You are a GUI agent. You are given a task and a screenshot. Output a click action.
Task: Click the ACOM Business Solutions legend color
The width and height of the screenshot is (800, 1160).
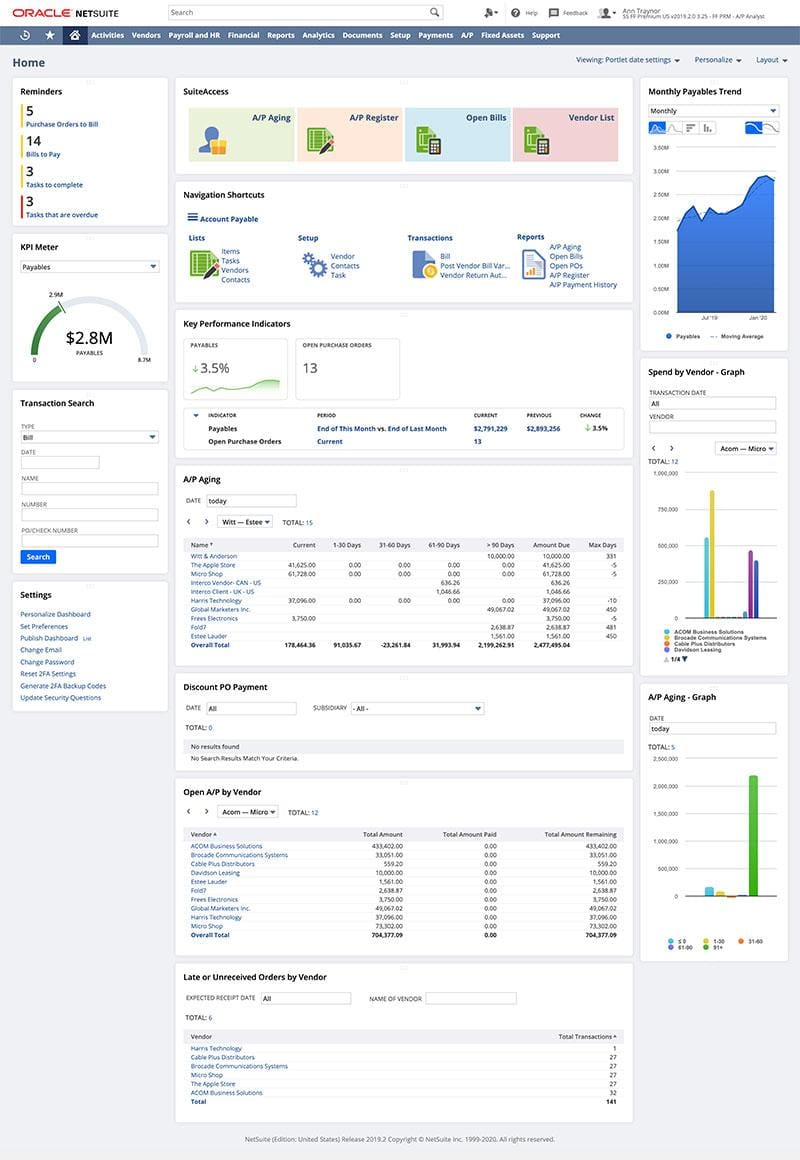667,632
